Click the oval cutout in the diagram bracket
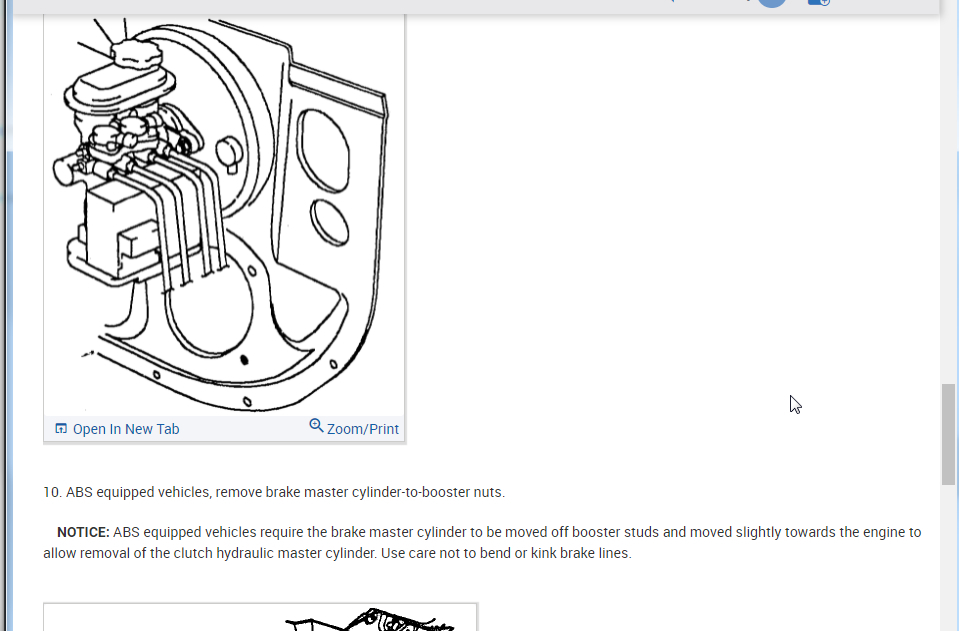Viewport: 959px width, 631px height. 328,222
